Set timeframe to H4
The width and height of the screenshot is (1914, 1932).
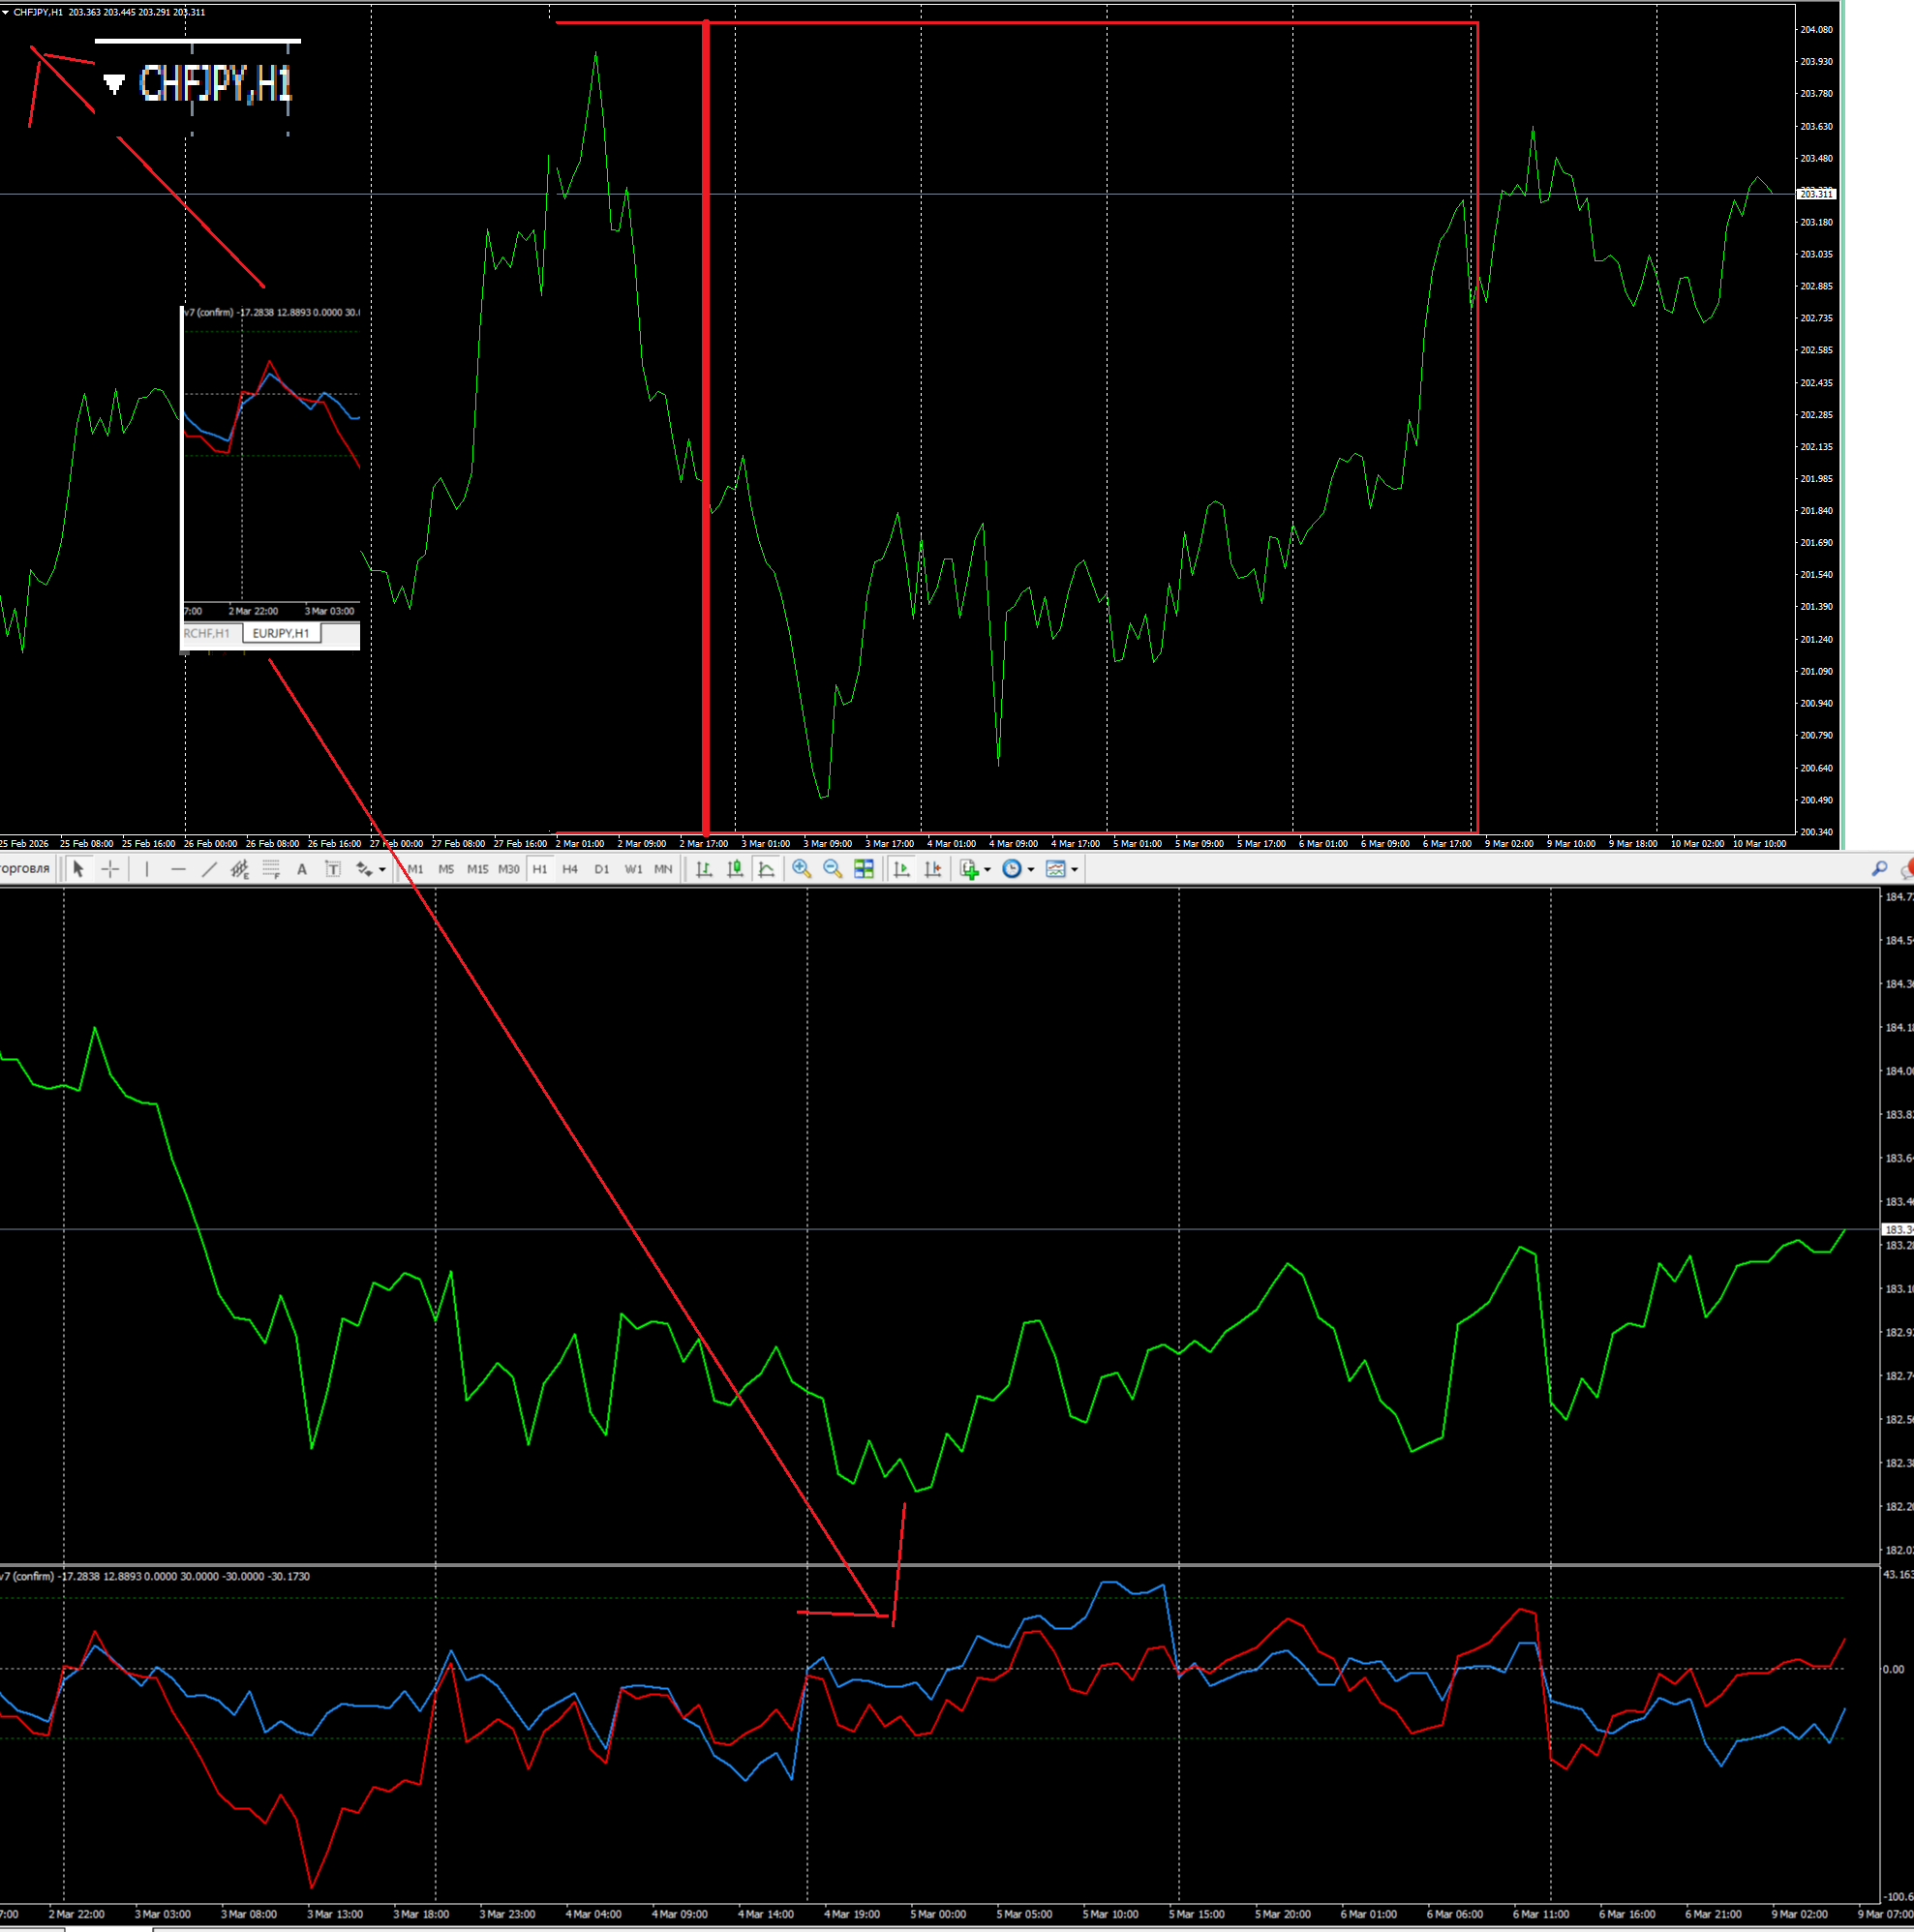point(570,869)
